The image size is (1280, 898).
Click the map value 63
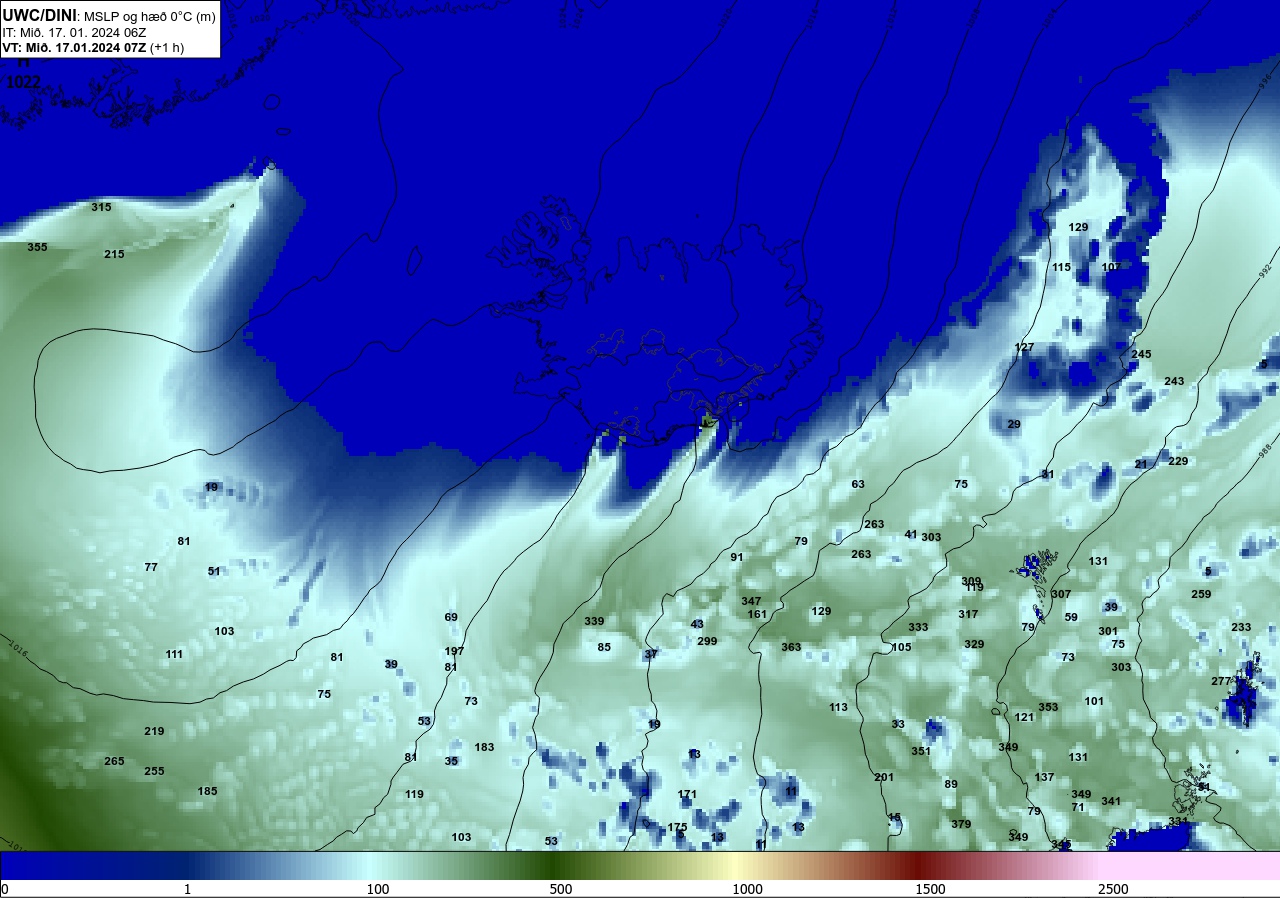pos(858,484)
